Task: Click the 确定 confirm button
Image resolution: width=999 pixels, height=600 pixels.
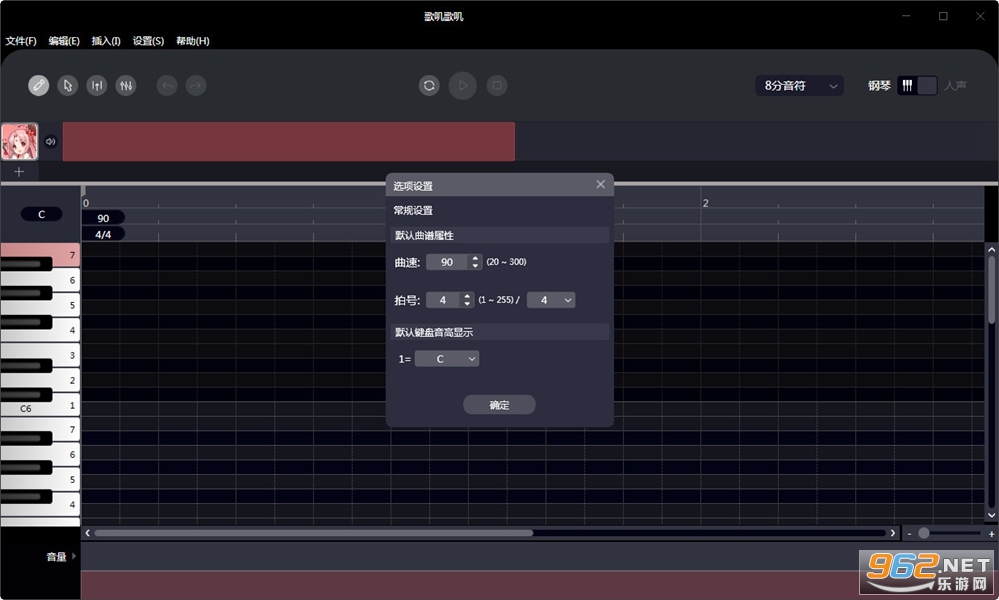Action: [500, 405]
